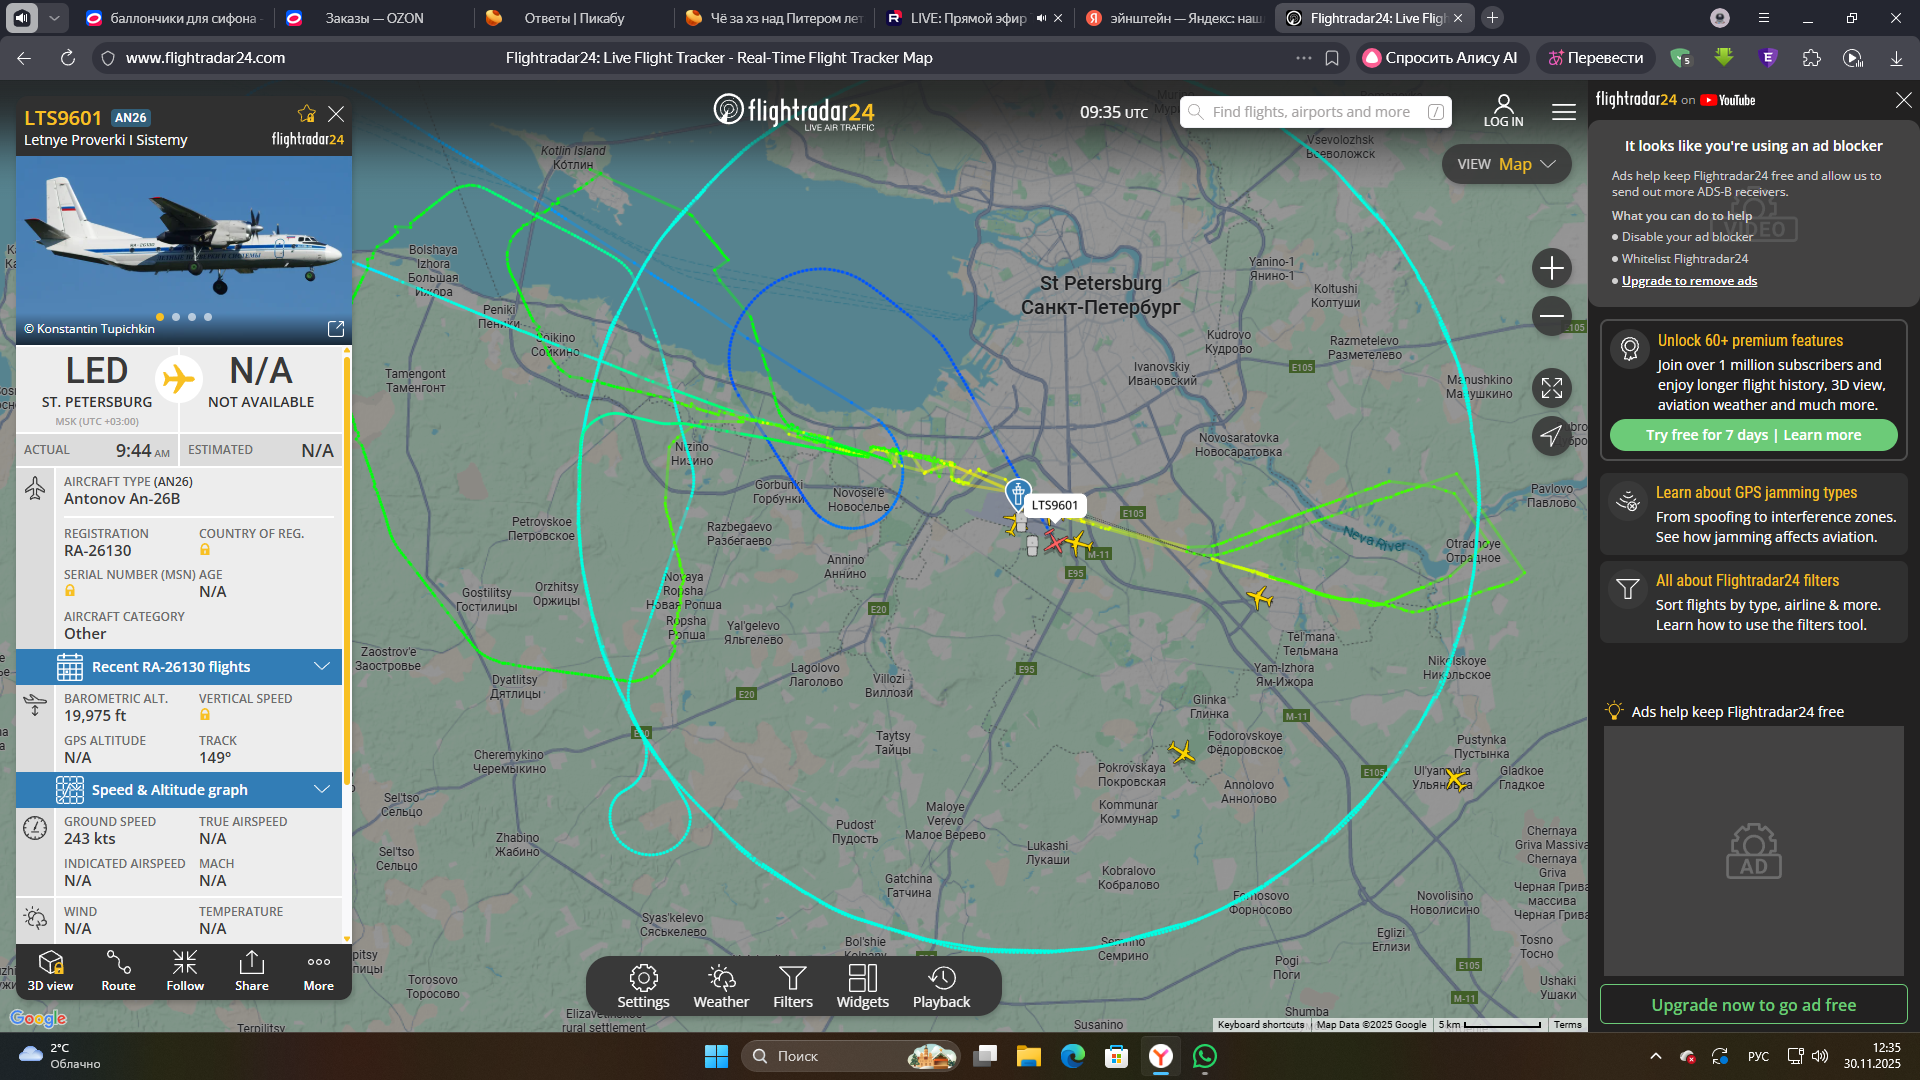
Task: Open the 3D view
Action: (50, 970)
